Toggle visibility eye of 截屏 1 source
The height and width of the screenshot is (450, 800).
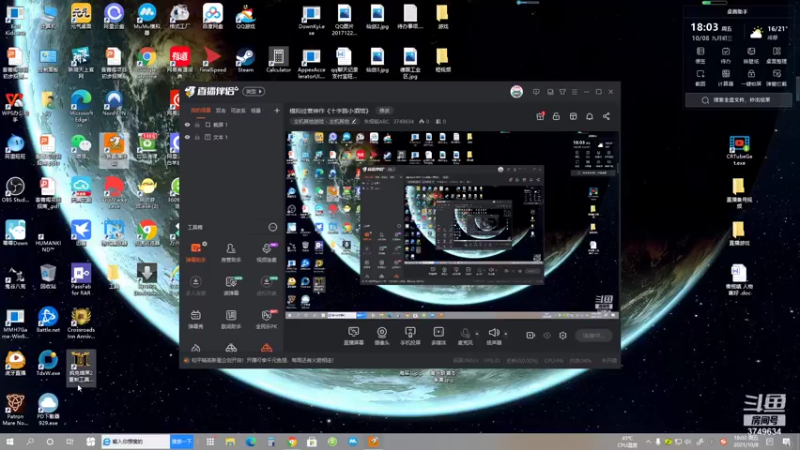click(187, 124)
